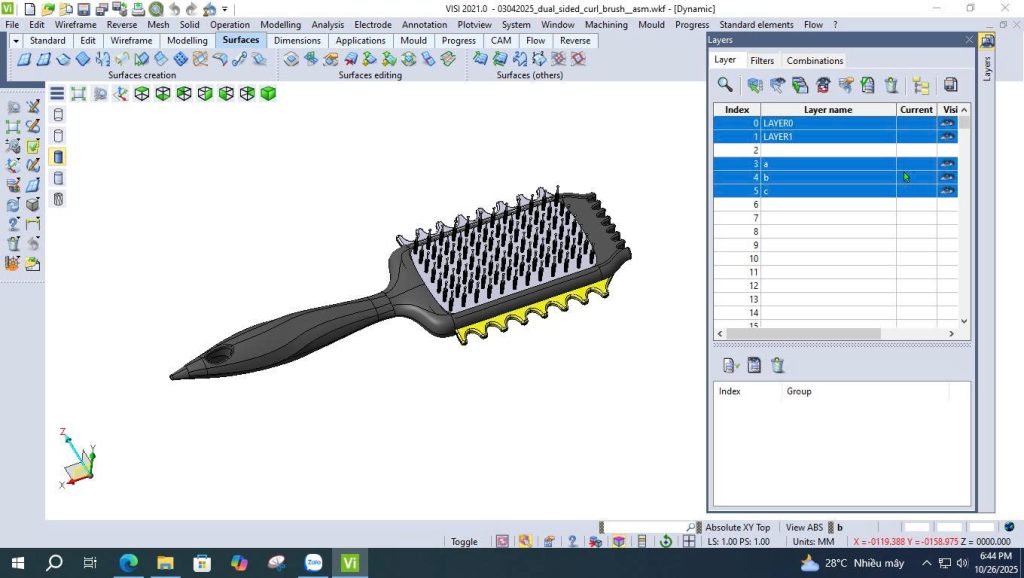Click the Toggle button in status bar
This screenshot has width=1024, height=578.
(464, 542)
